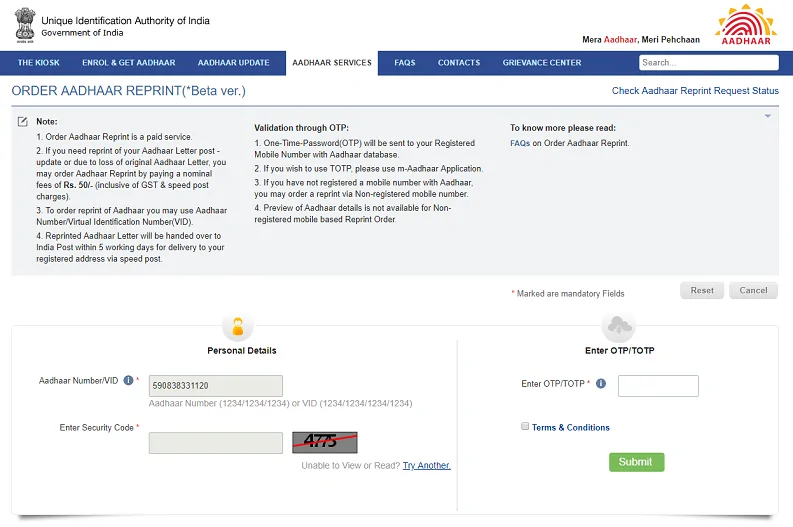Click the 'To know more please read:' heading

(563, 128)
